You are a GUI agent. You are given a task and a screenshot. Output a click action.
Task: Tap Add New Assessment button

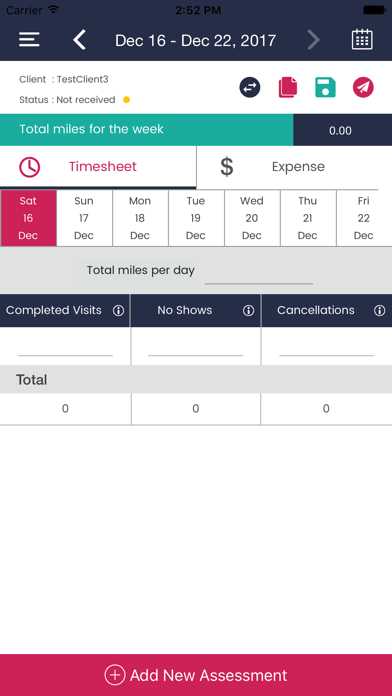point(196,675)
